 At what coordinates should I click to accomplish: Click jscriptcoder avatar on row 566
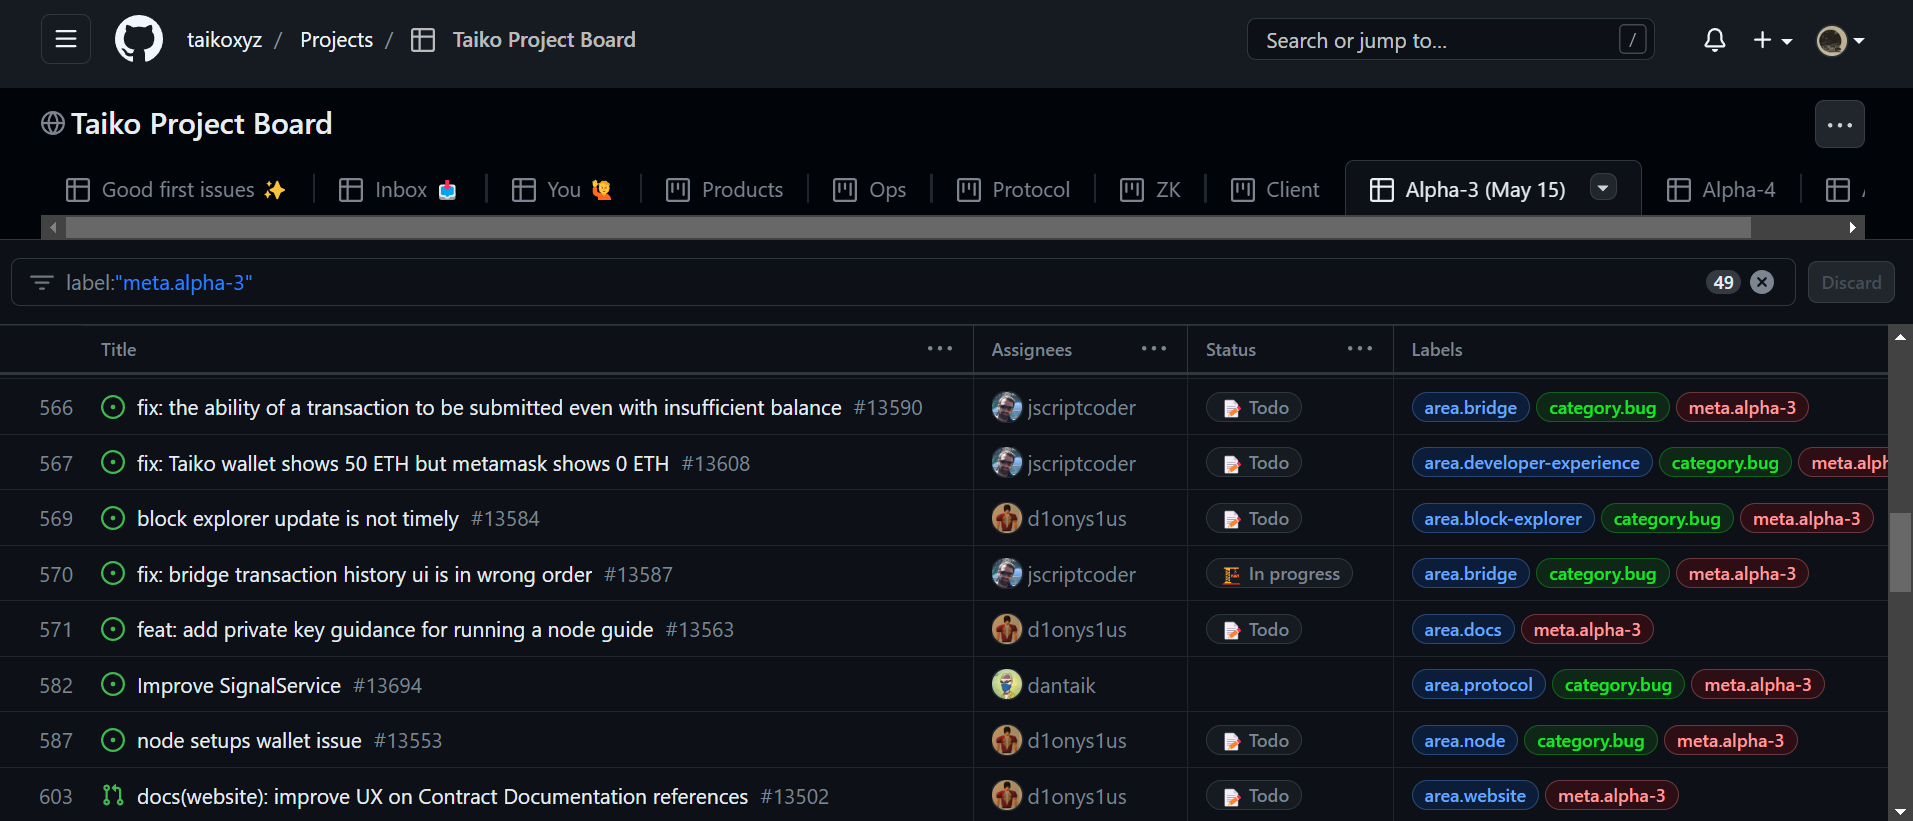point(1006,407)
